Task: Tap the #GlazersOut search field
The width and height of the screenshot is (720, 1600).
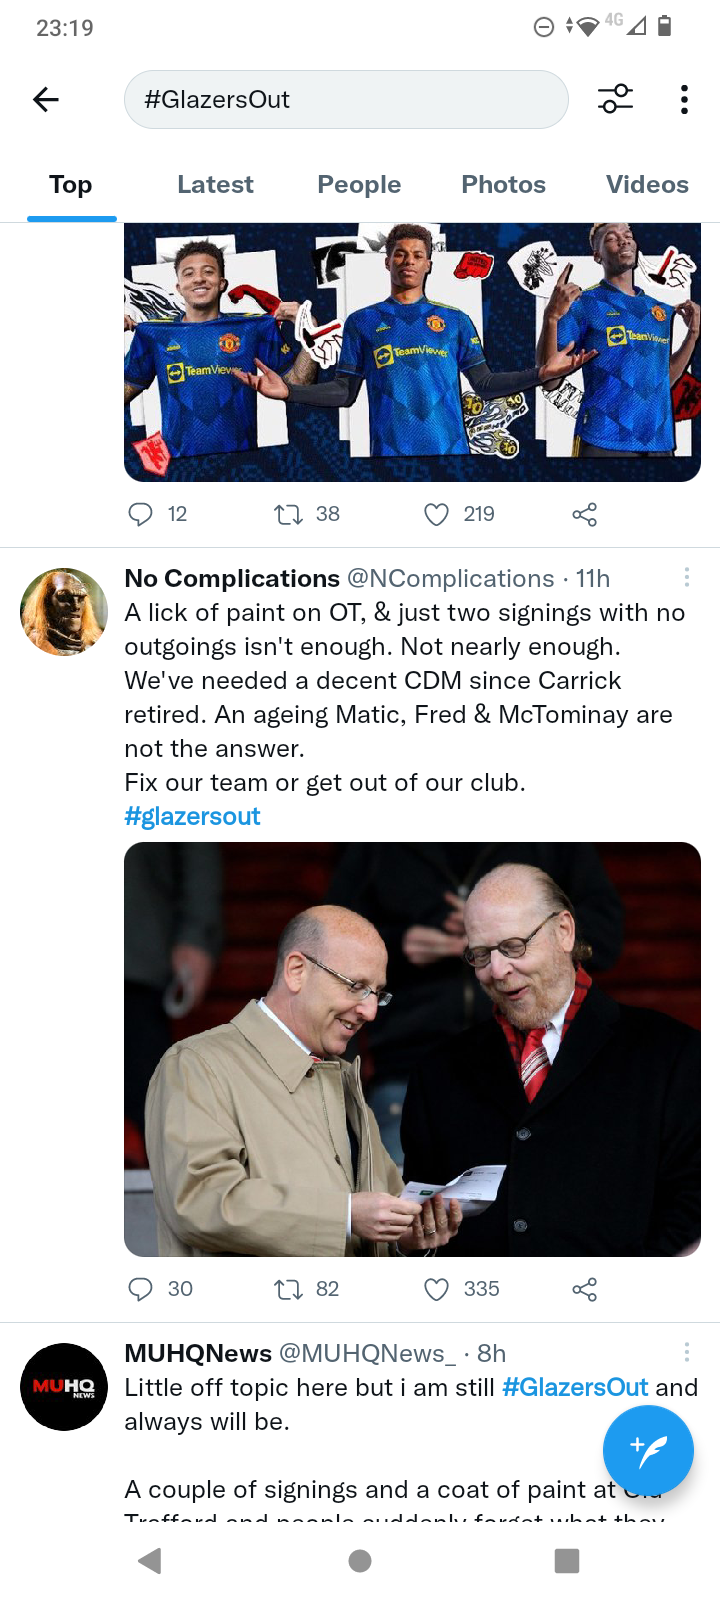Action: pyautogui.click(x=346, y=99)
